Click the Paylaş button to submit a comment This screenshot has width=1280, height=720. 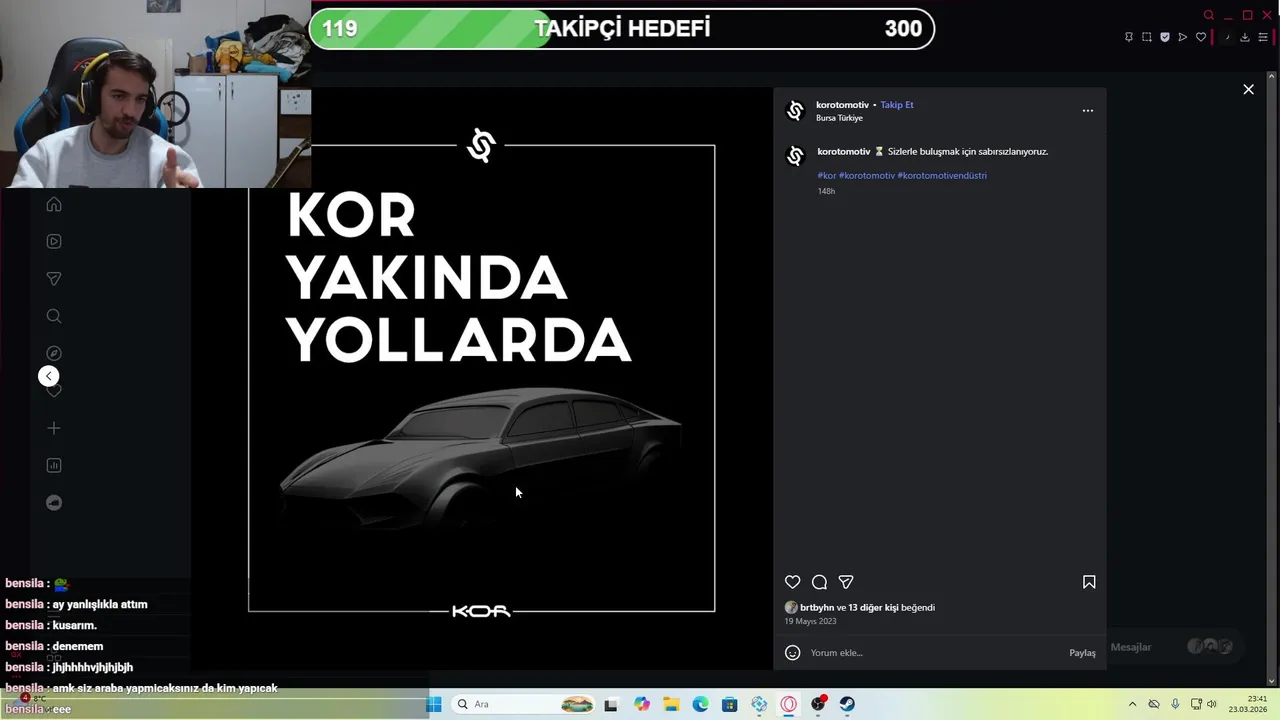click(1082, 653)
